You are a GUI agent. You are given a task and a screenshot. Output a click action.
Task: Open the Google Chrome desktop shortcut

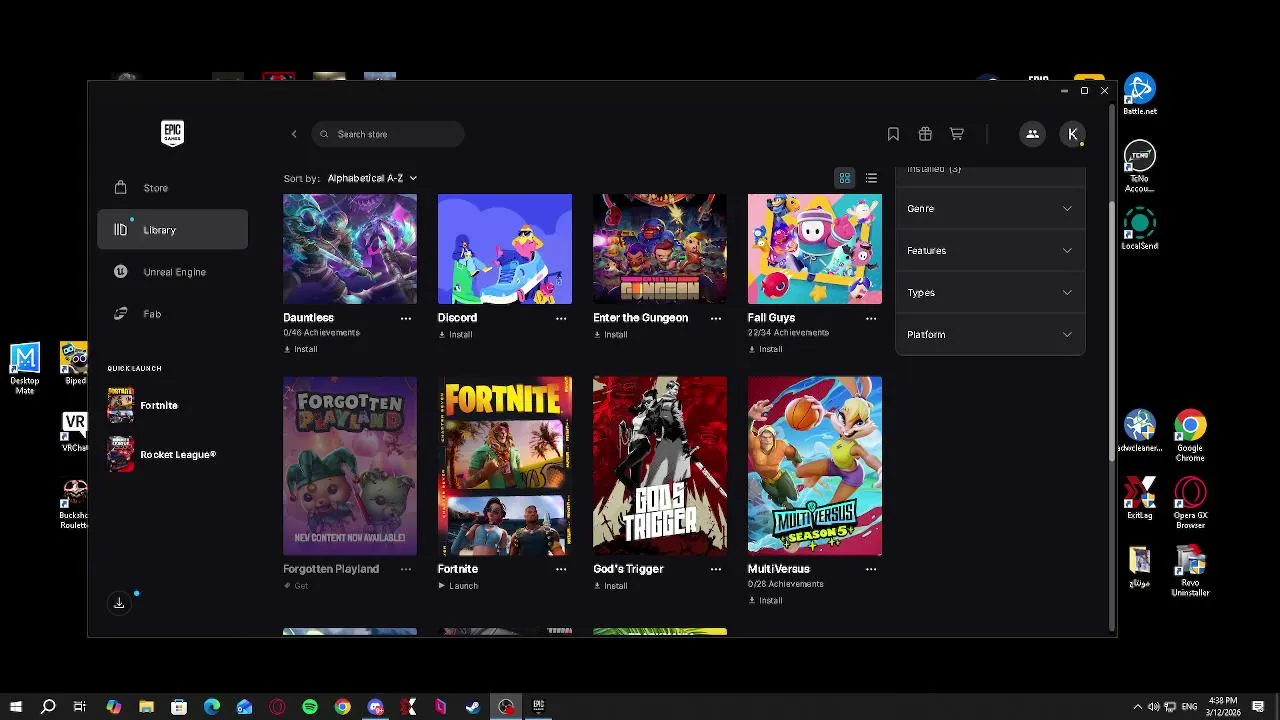[1190, 436]
